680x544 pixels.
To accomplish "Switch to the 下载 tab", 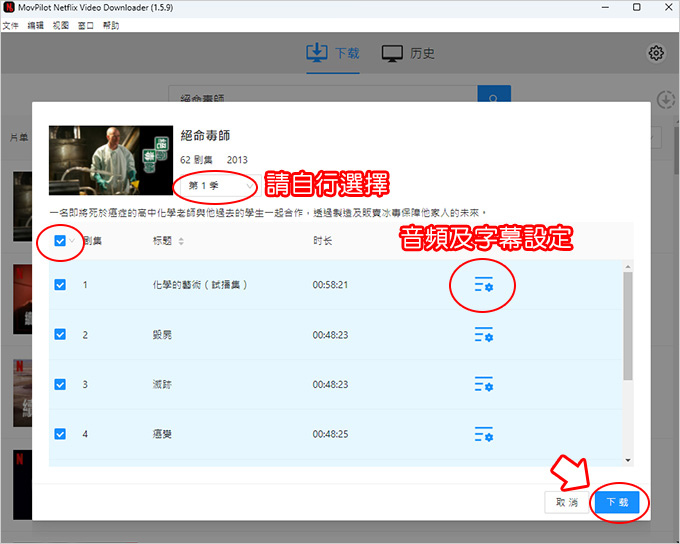I will [x=333, y=53].
